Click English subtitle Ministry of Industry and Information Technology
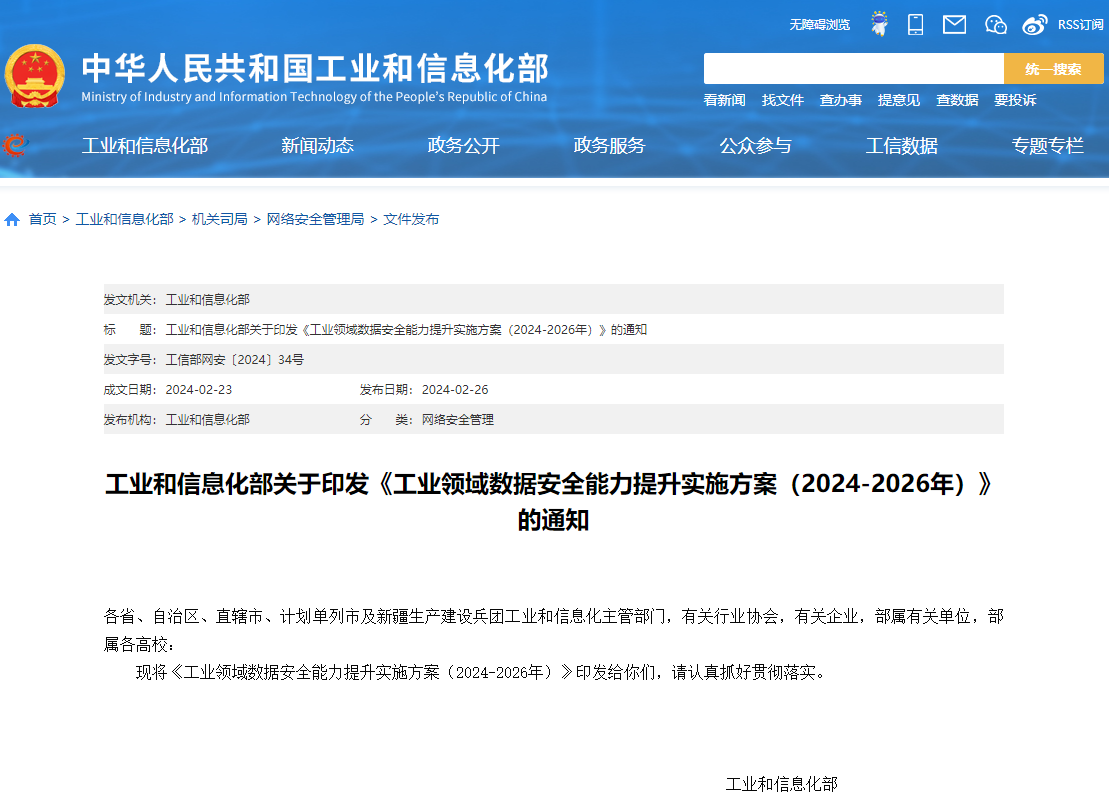This screenshot has width=1109, height=795. tap(314, 97)
